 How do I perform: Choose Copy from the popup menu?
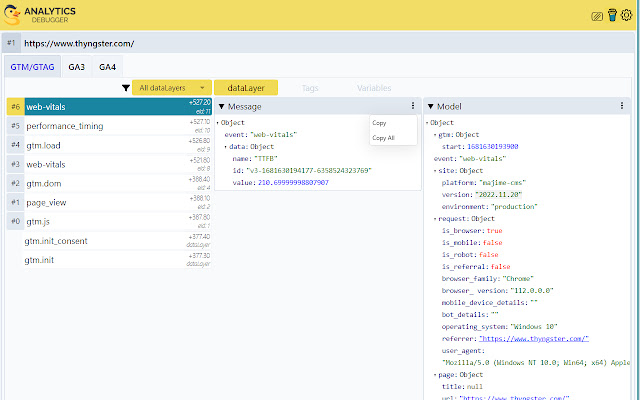[x=379, y=123]
